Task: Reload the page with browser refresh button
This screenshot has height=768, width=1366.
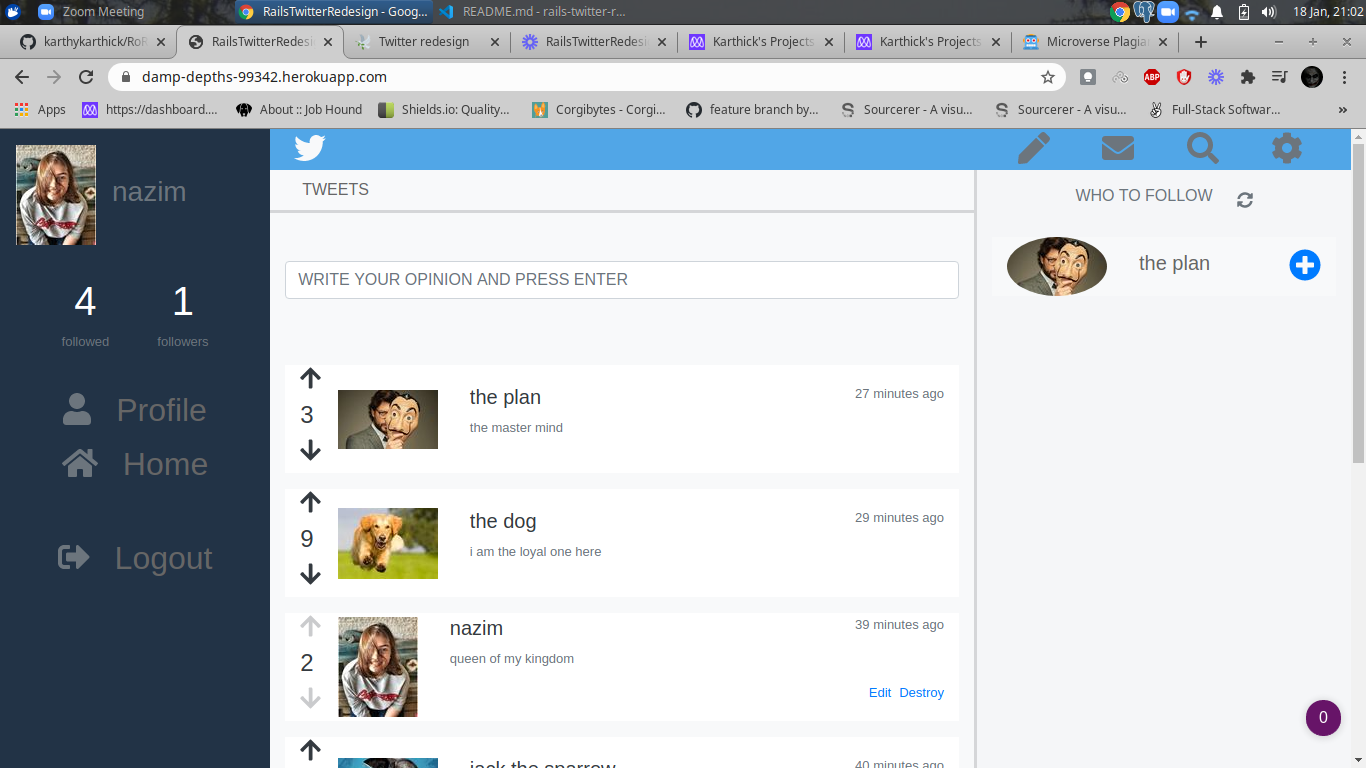Action: point(86,77)
